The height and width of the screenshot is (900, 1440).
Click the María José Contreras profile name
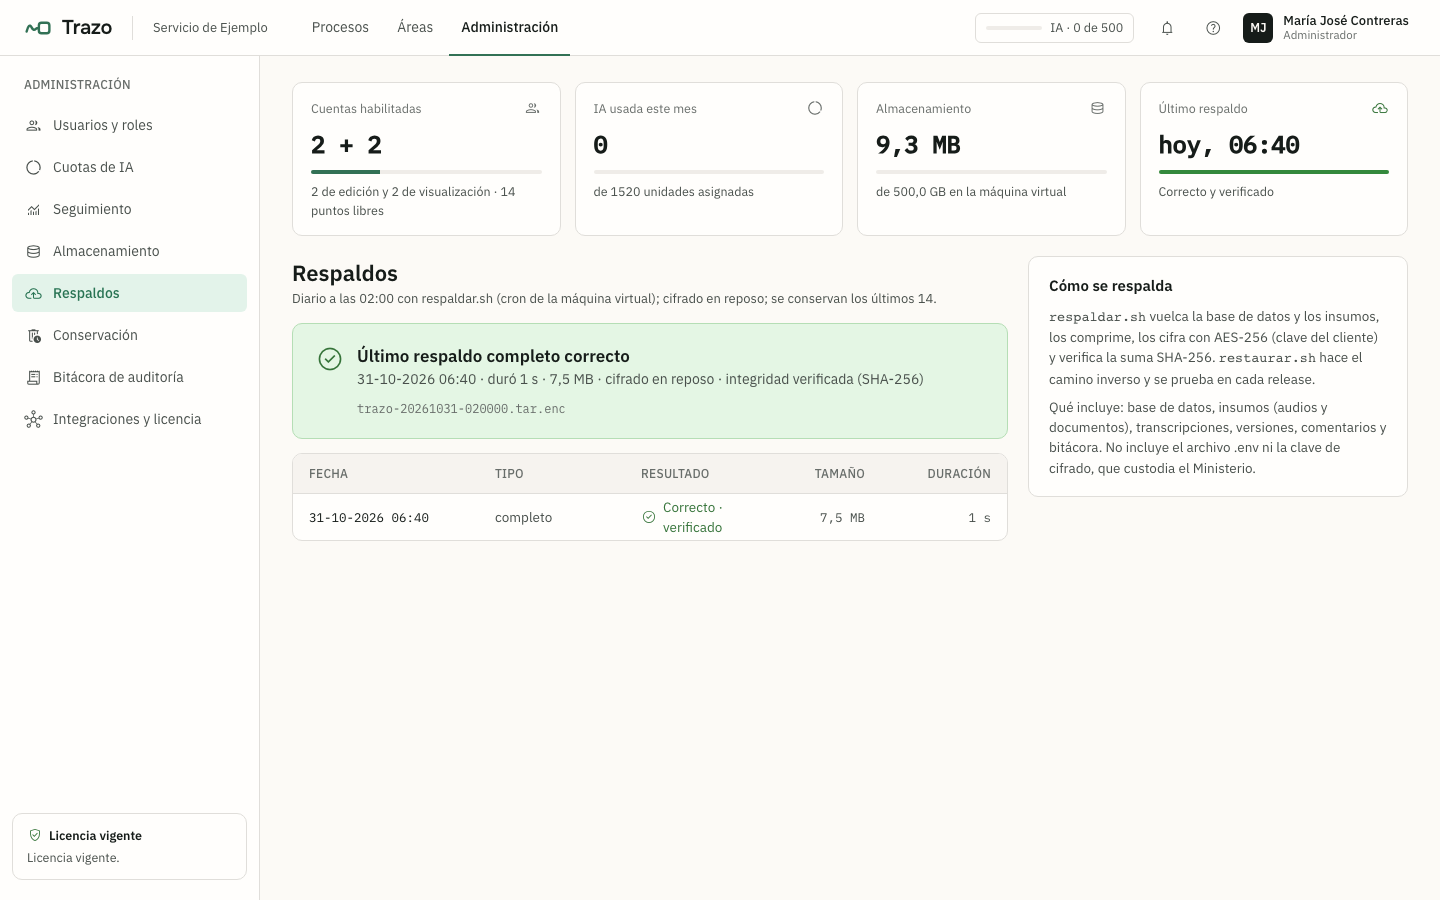(x=1346, y=21)
